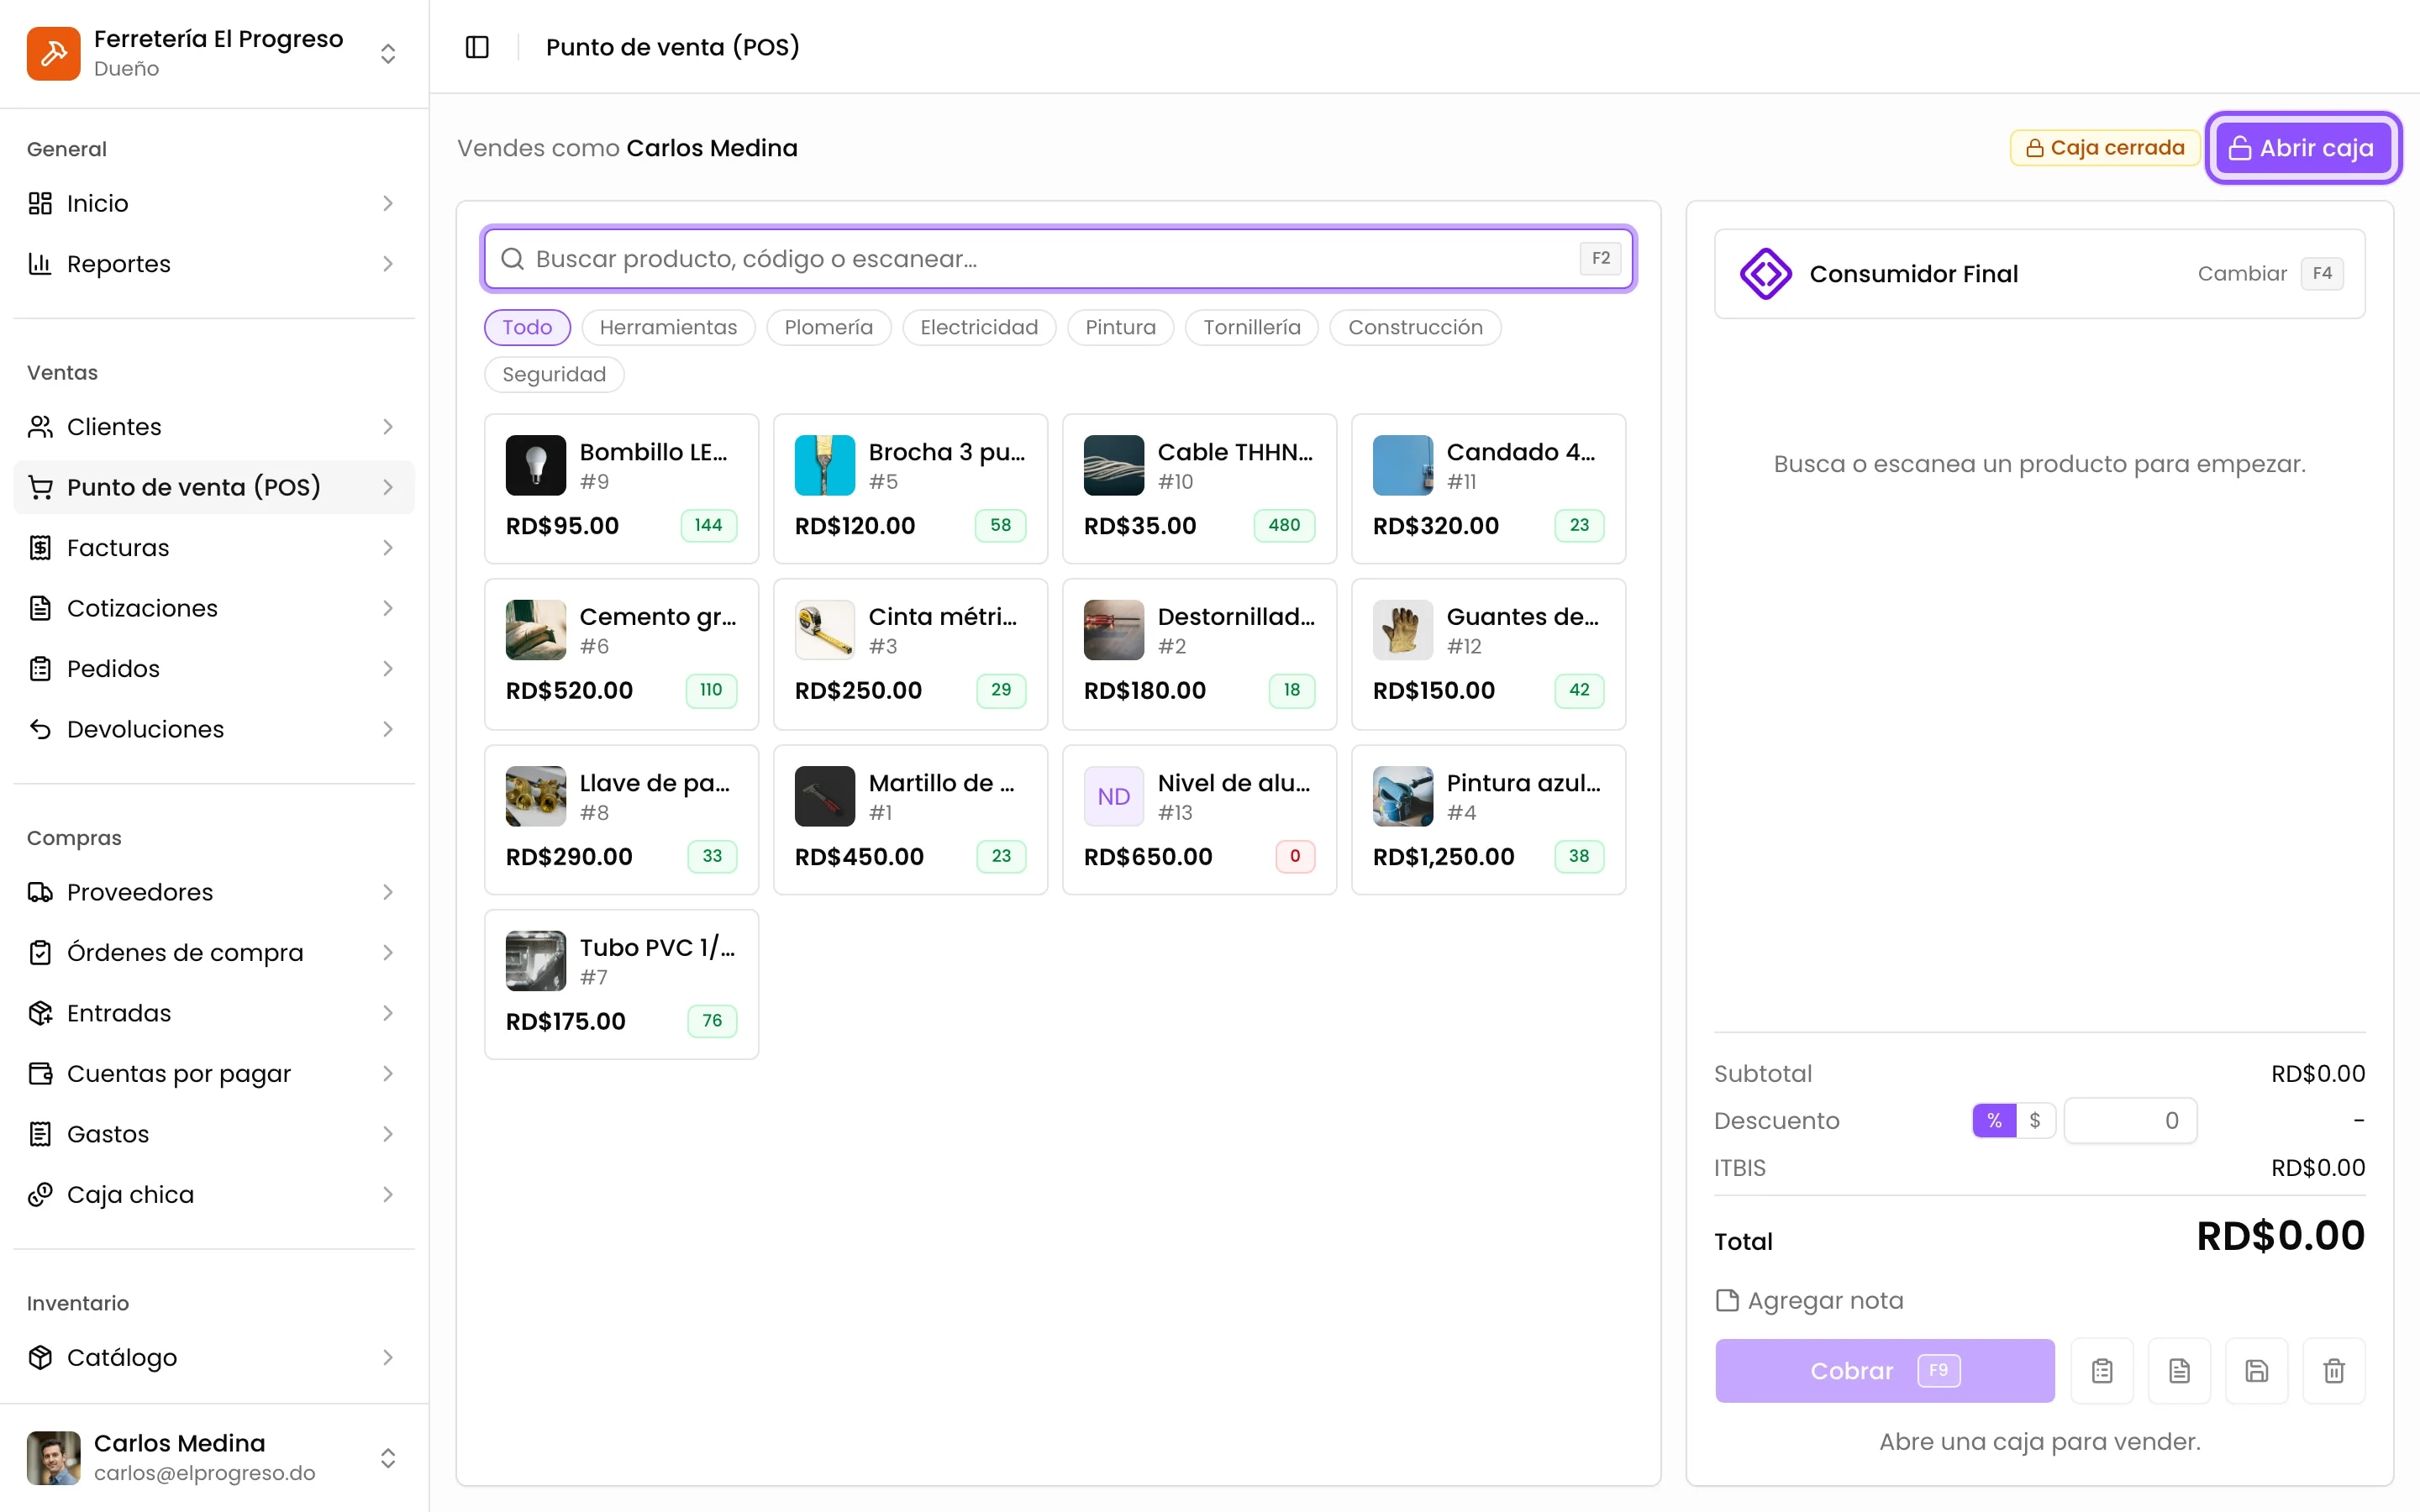Click the search magnifier icon

coord(512,259)
